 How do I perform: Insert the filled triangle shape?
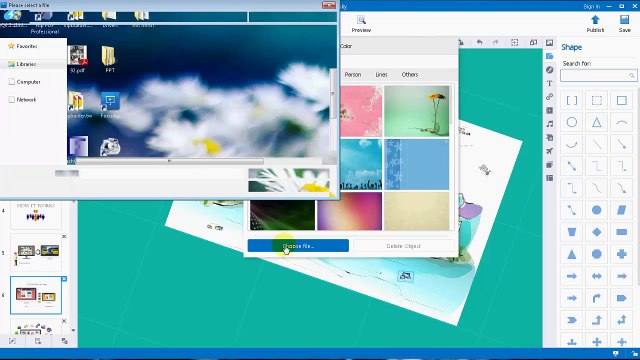point(572,254)
